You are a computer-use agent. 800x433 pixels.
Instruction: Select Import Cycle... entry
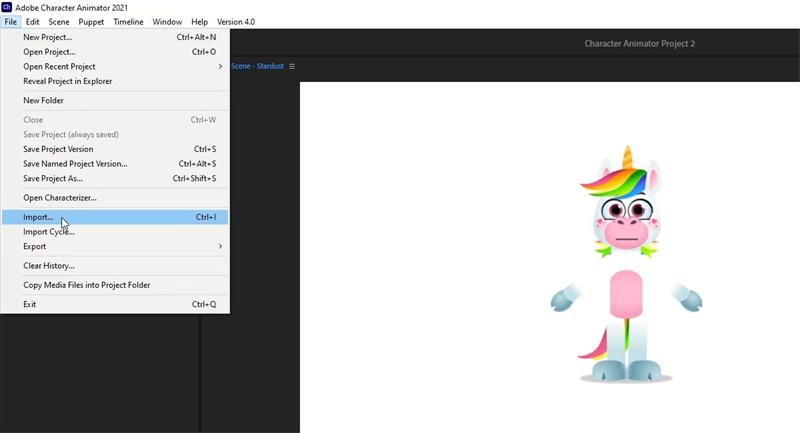coord(49,232)
